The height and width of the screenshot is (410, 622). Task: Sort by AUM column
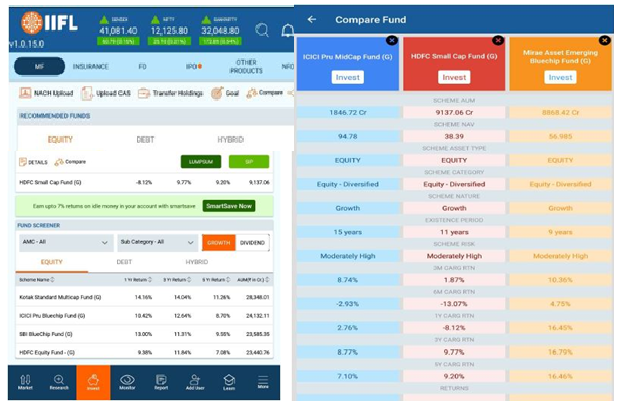click(x=253, y=280)
